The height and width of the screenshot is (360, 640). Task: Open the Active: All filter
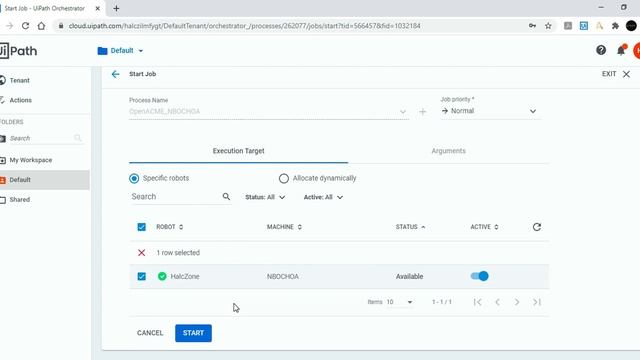[323, 197]
